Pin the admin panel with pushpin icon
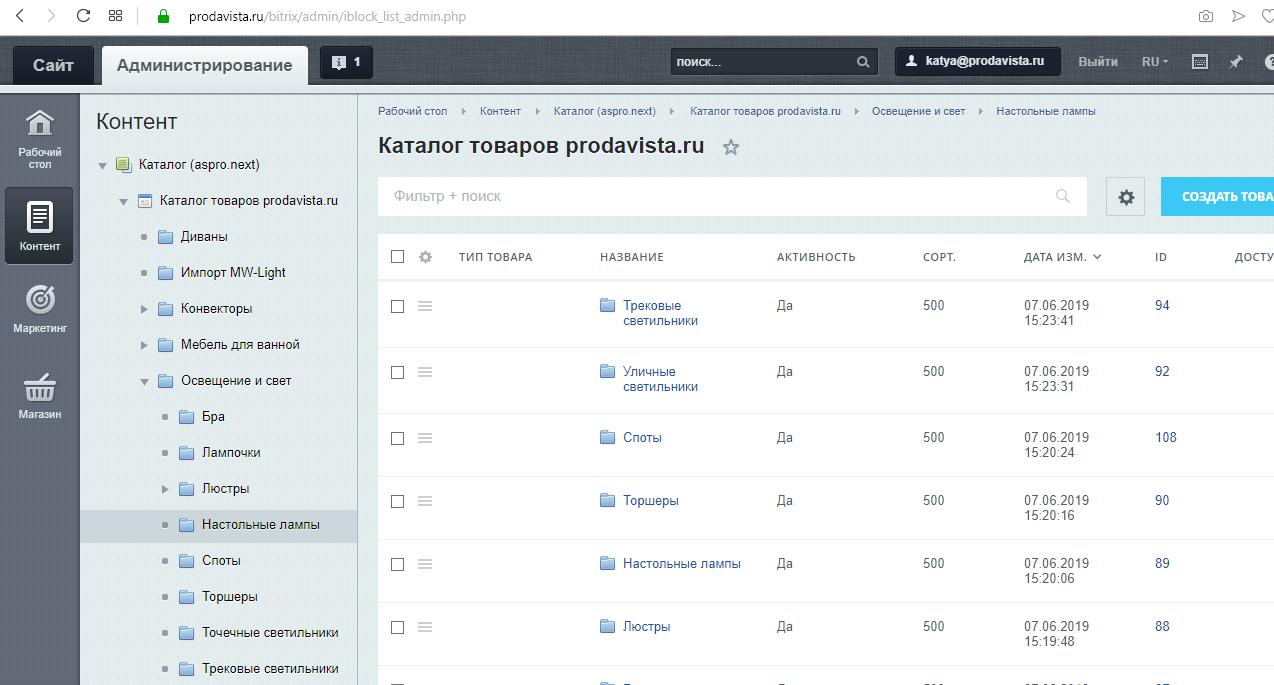 coord(1236,61)
